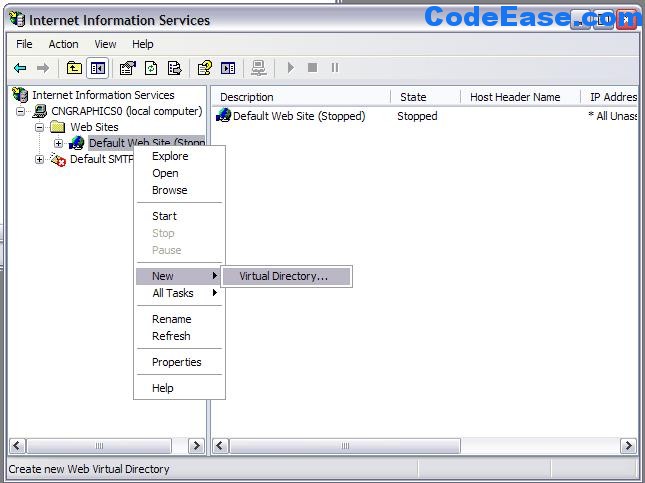
Task: Click the Refresh toolbar icon
Action: click(151, 68)
